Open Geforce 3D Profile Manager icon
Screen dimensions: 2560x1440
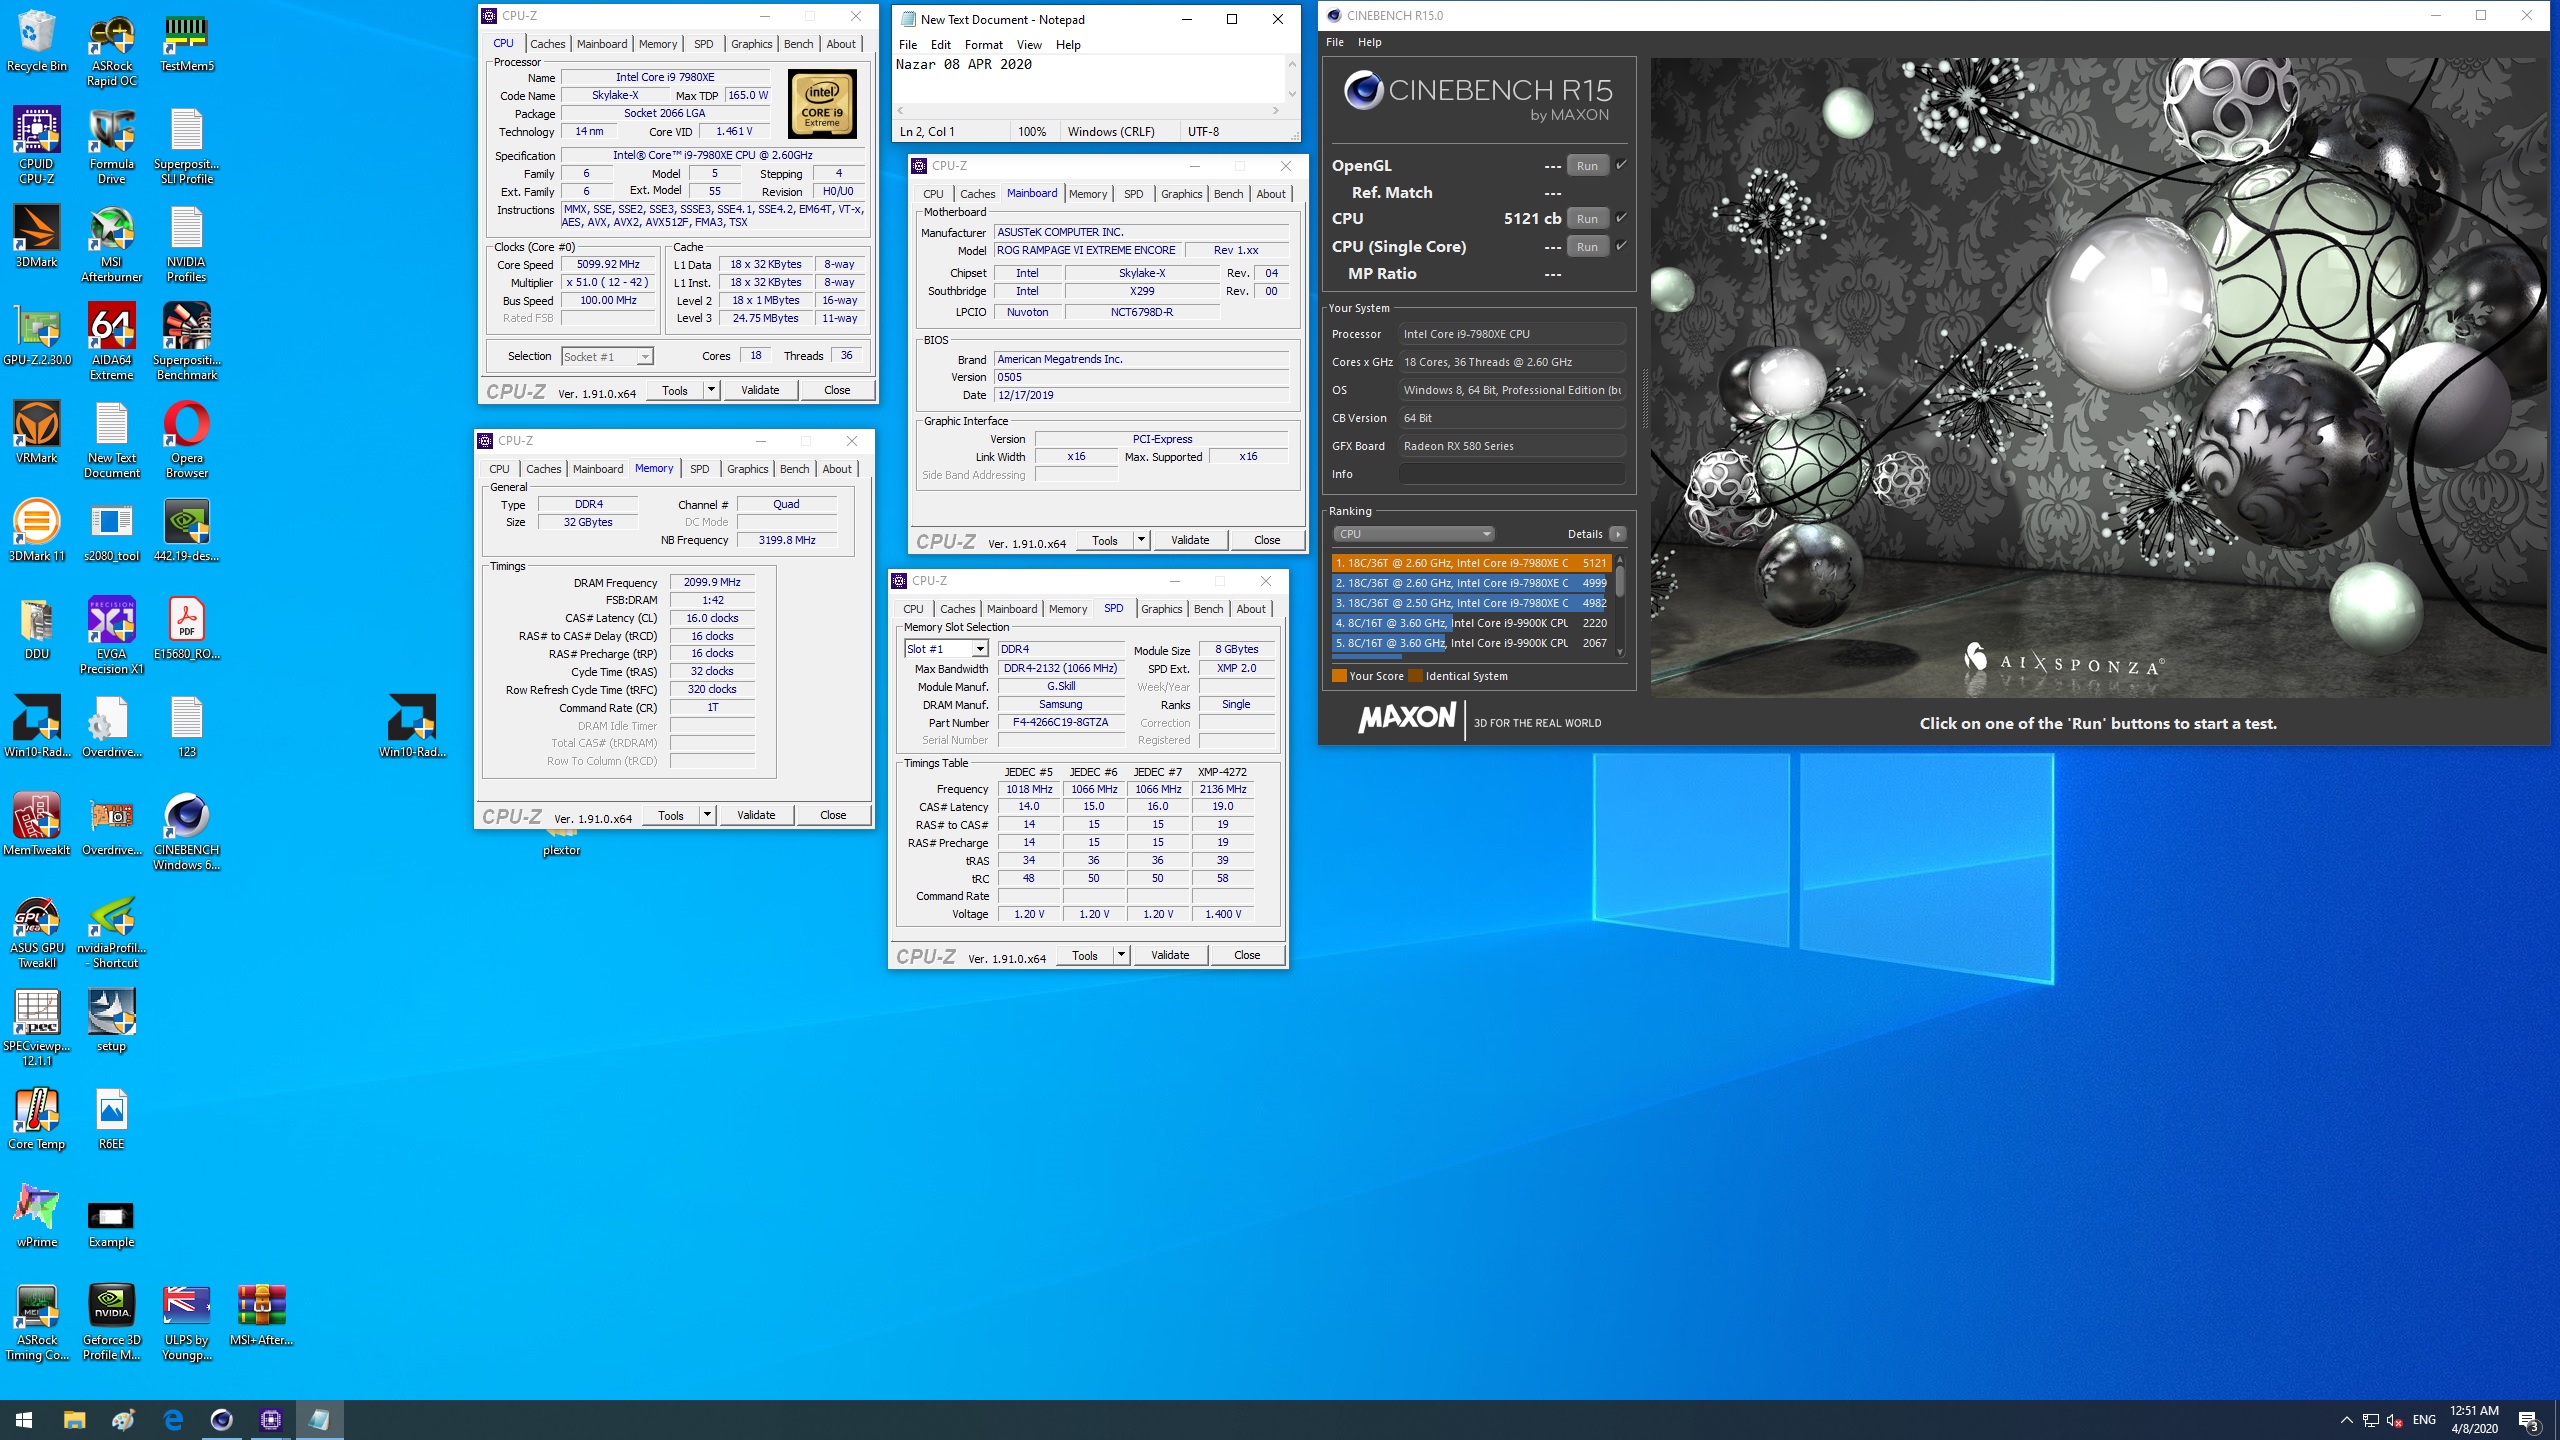[x=111, y=1321]
